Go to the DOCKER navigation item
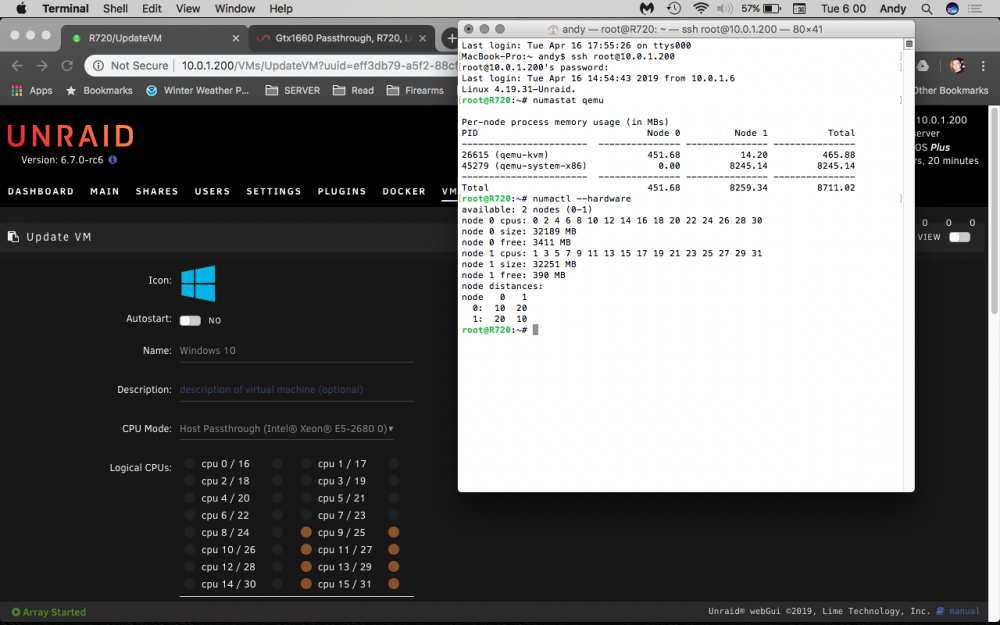 404,191
